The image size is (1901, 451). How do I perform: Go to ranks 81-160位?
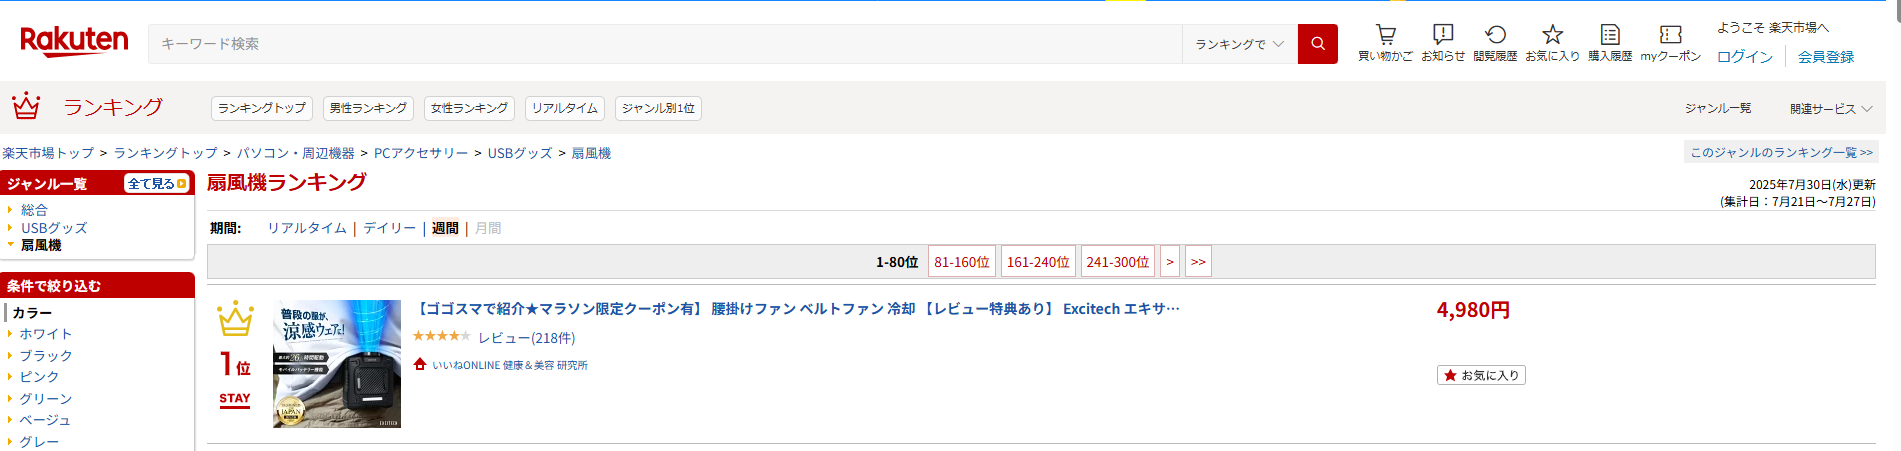pyautogui.click(x=962, y=262)
